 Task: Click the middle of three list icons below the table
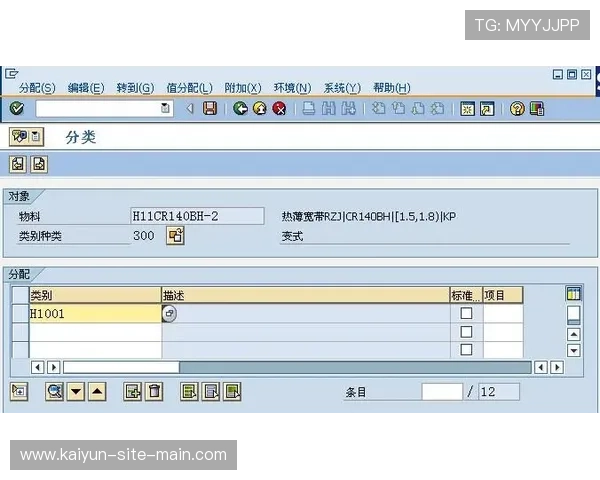pyautogui.click(x=211, y=392)
